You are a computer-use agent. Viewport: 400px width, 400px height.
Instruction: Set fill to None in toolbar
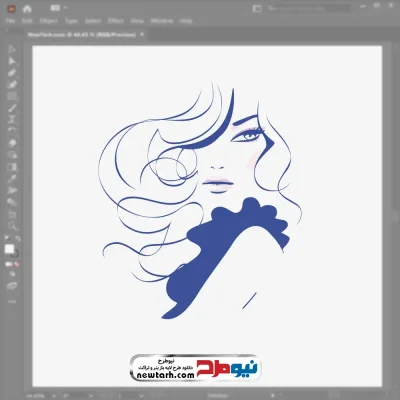pos(17,264)
